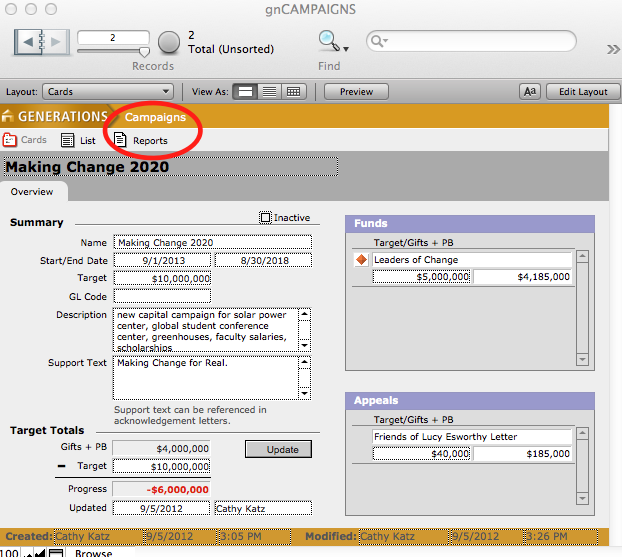The height and width of the screenshot is (557, 622).
Task: Open the Reports page icon
Action: coord(121,141)
